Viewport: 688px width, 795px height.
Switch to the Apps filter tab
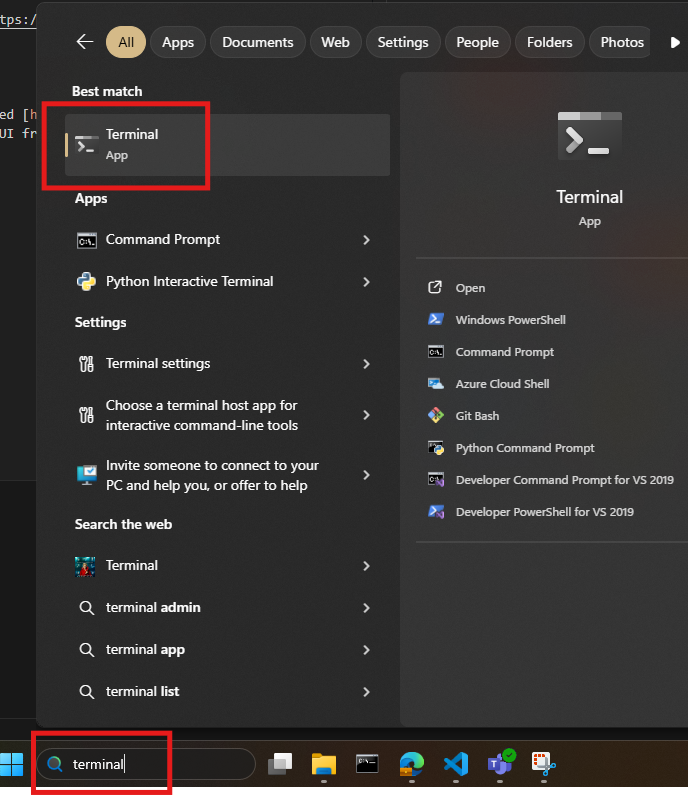[x=178, y=42]
